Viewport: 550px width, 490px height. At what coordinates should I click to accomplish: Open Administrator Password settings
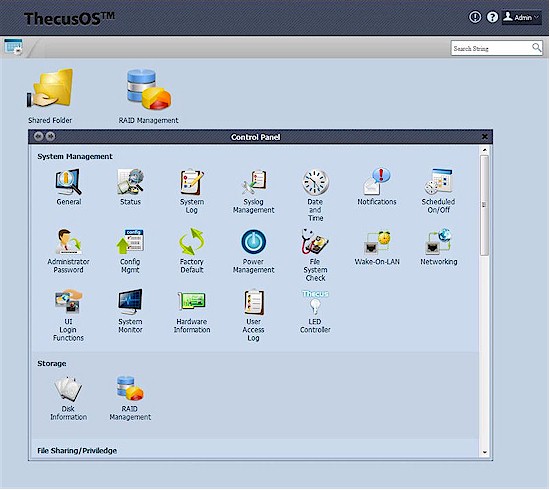tap(68, 251)
